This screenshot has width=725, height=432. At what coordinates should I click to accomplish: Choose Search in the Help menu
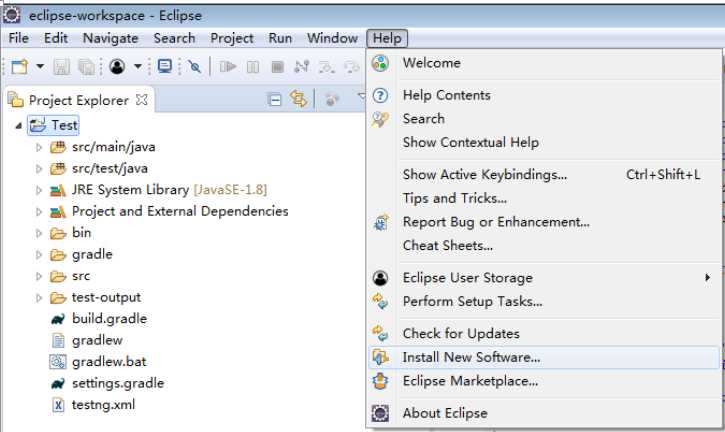point(544,119)
